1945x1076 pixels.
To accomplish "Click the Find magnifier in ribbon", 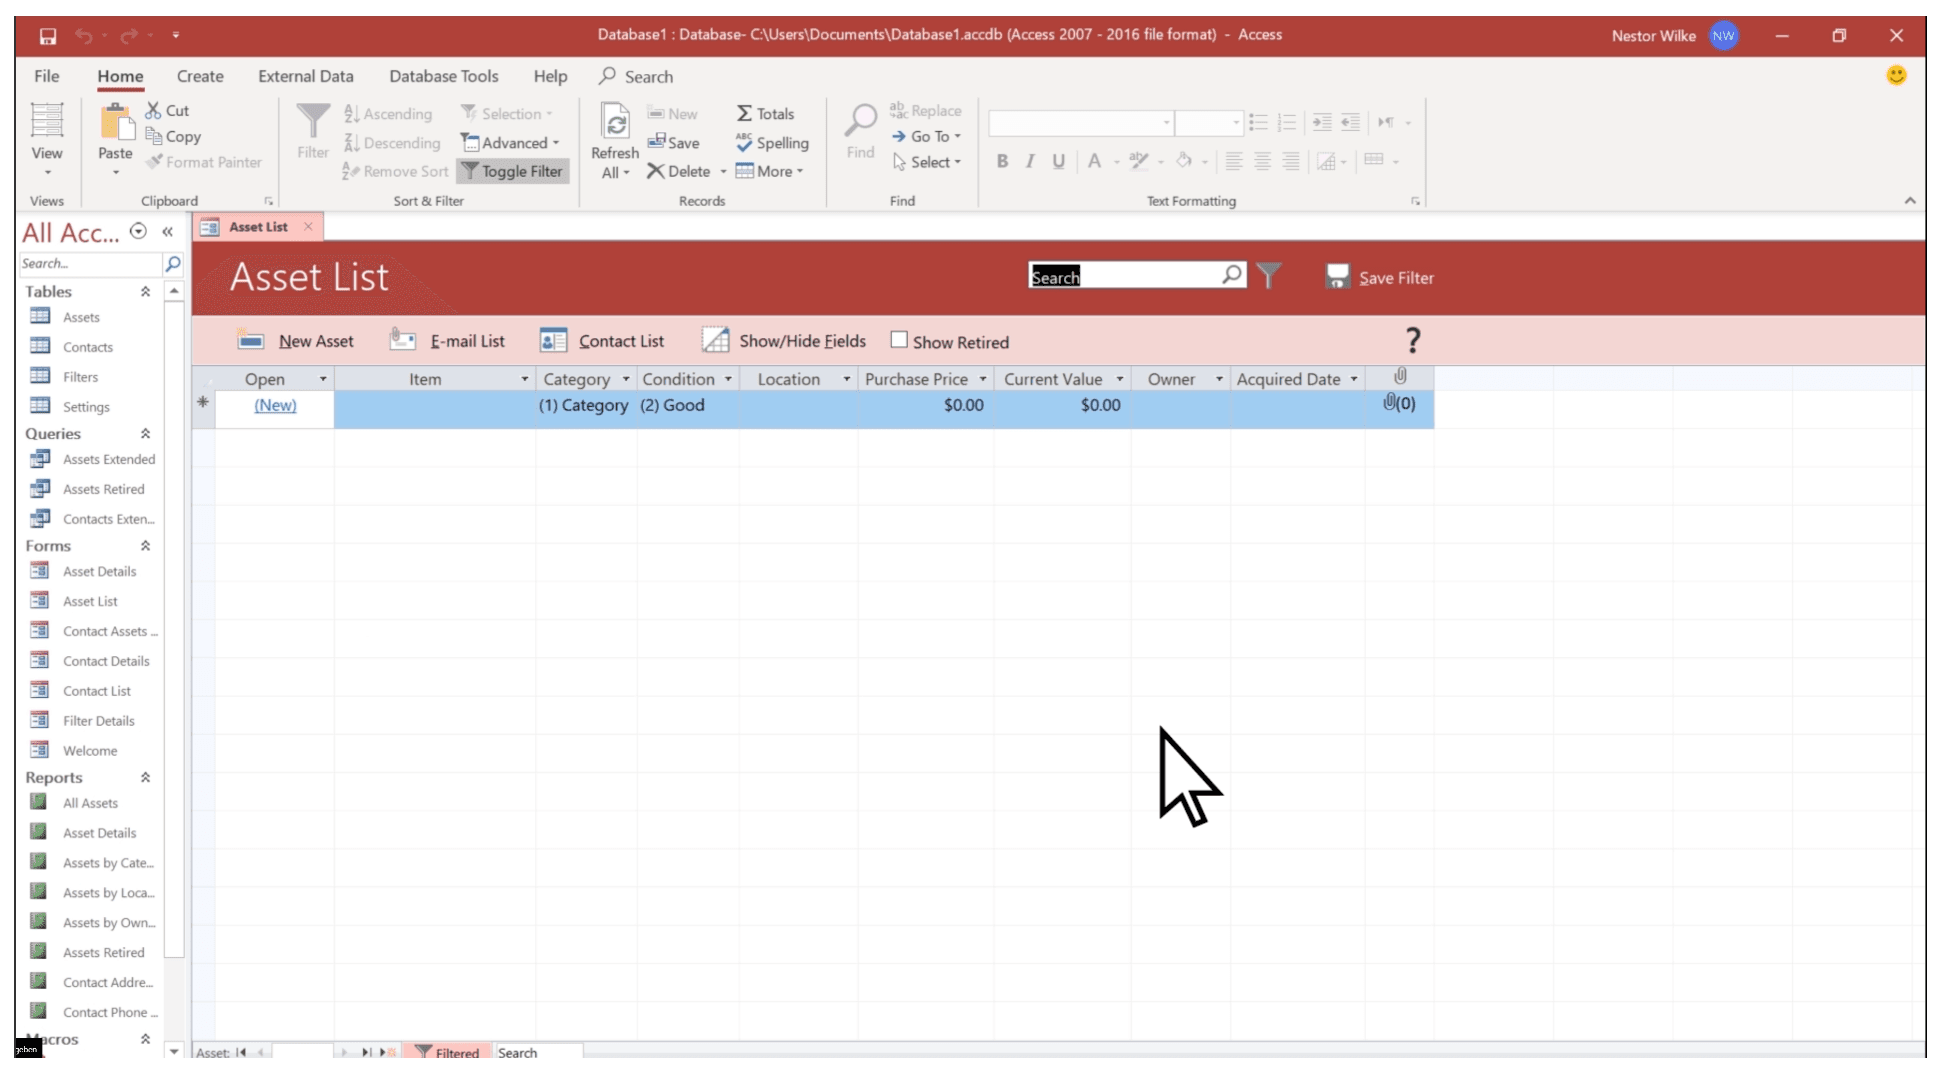I will coord(860,121).
